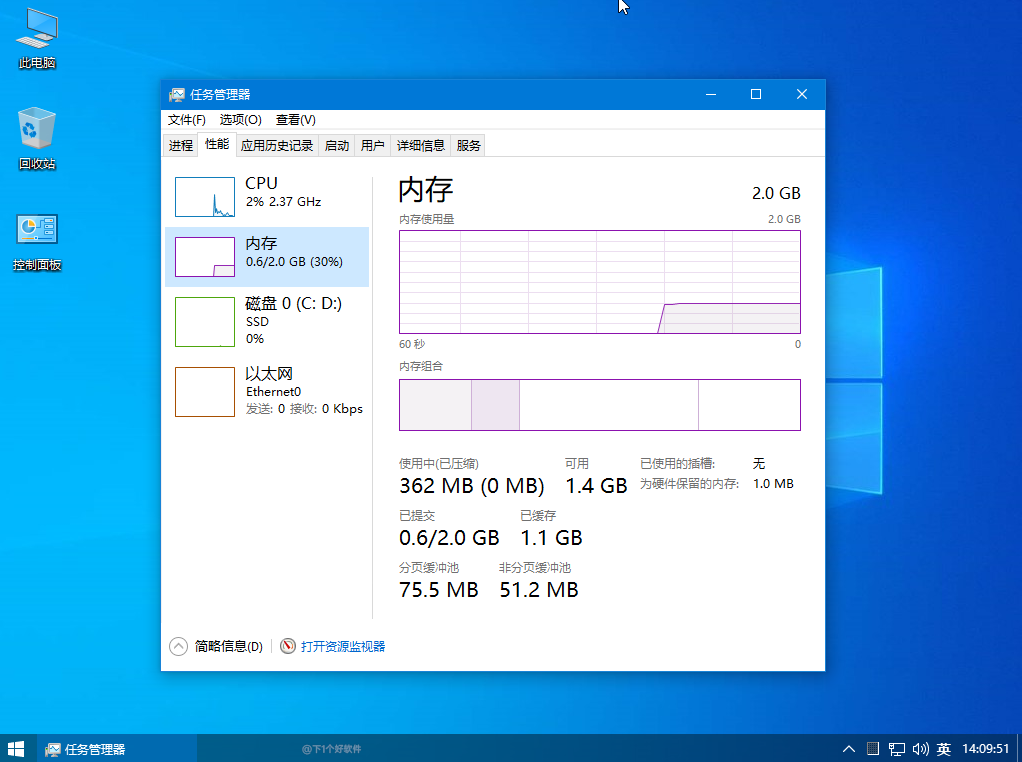Select the CPU performance graph thumbnail
The width and height of the screenshot is (1022, 762).
click(205, 197)
